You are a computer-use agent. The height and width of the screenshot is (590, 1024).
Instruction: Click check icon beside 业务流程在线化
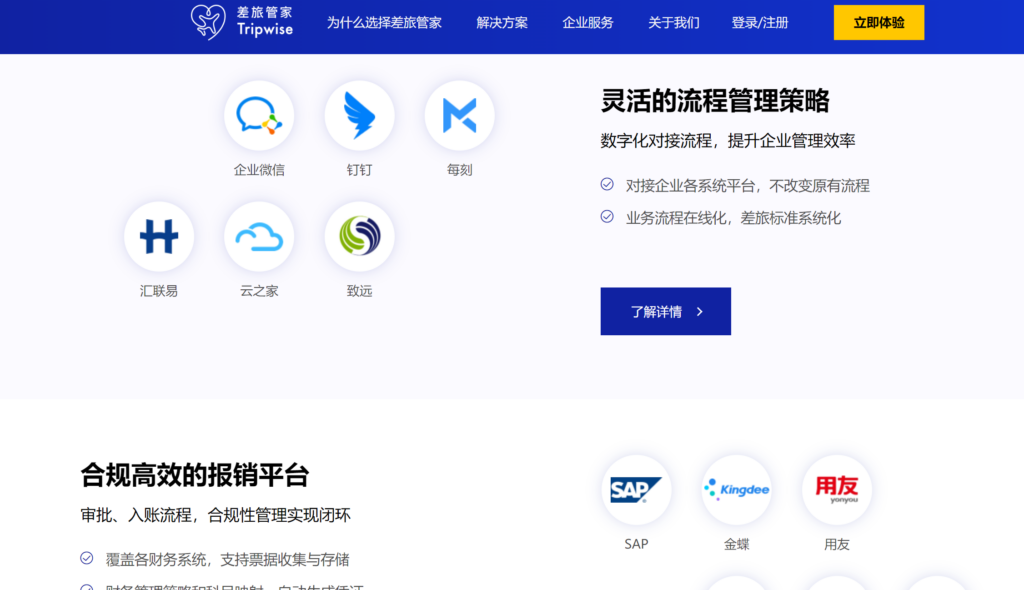(607, 216)
